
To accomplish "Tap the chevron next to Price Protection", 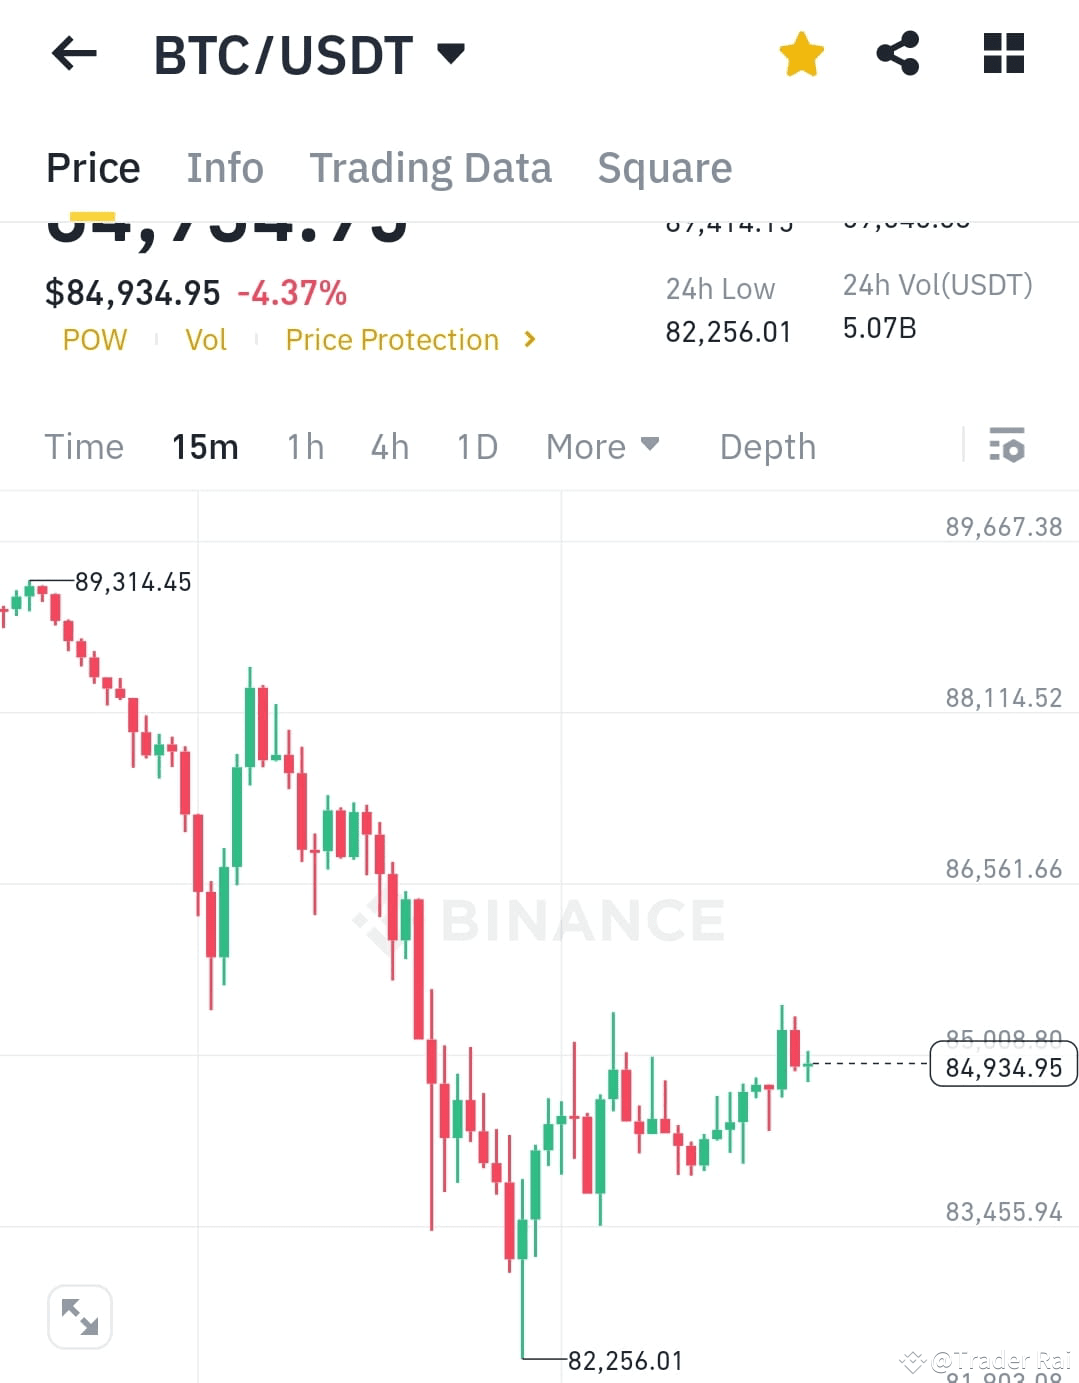I will coord(529,339).
